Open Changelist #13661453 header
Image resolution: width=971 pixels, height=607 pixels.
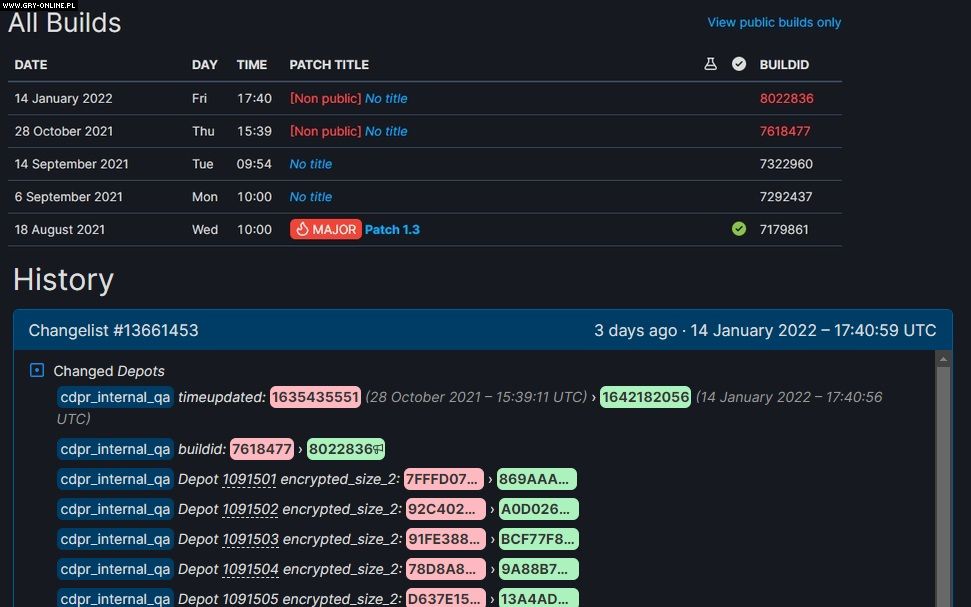click(x=113, y=330)
